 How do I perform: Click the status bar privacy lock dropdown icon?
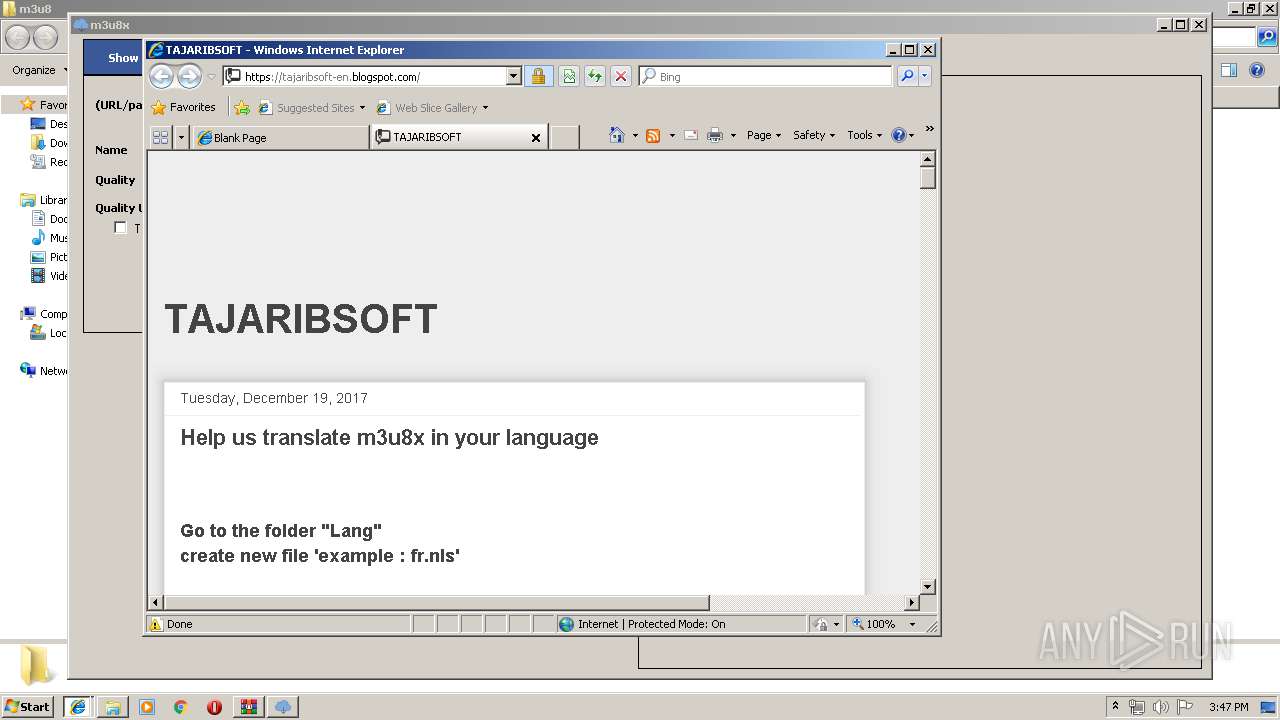pos(826,624)
